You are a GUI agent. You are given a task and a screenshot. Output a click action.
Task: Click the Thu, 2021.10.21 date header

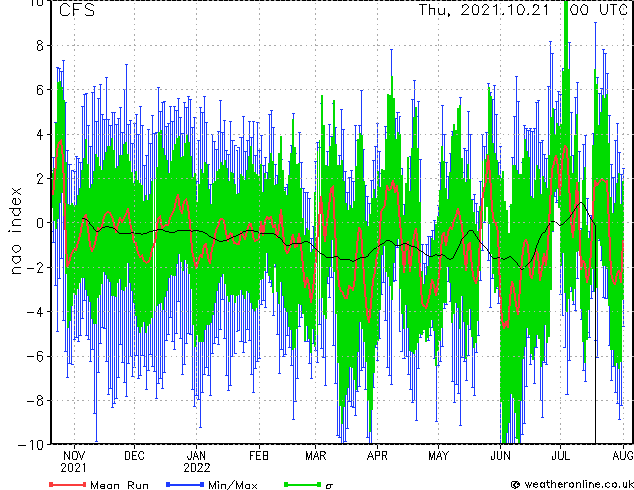[x=484, y=10]
